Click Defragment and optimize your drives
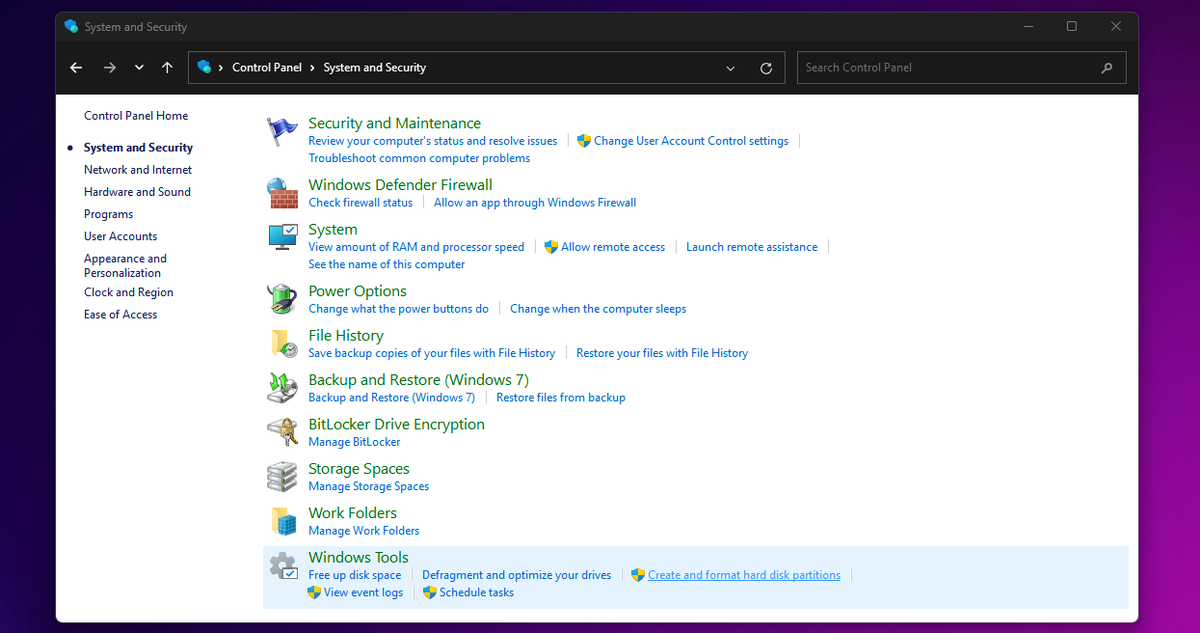Screen dimensions: 1200x633 click(517, 575)
